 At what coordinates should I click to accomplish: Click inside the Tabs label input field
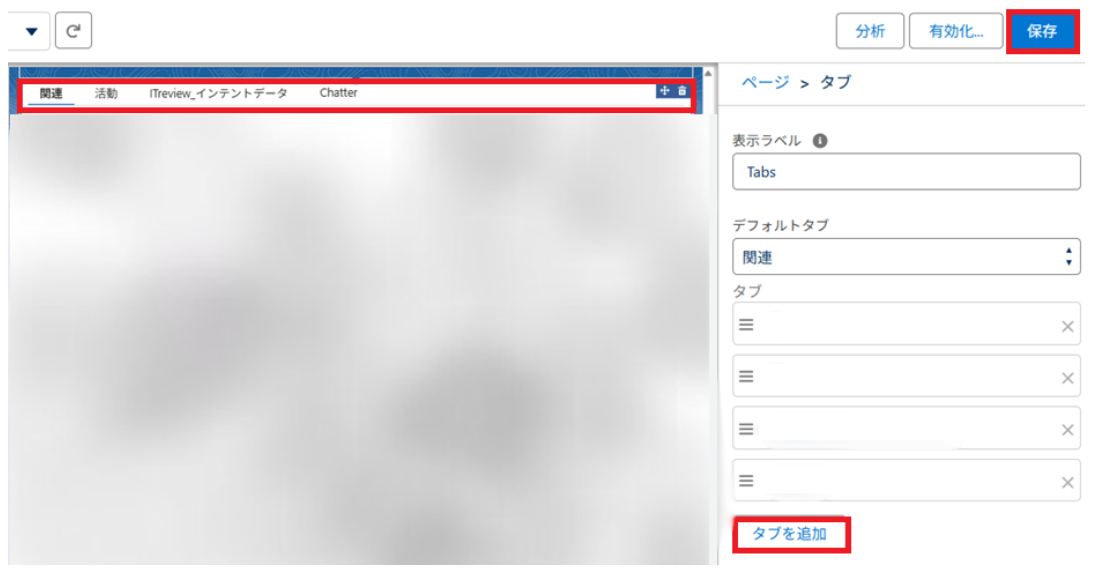coord(900,171)
